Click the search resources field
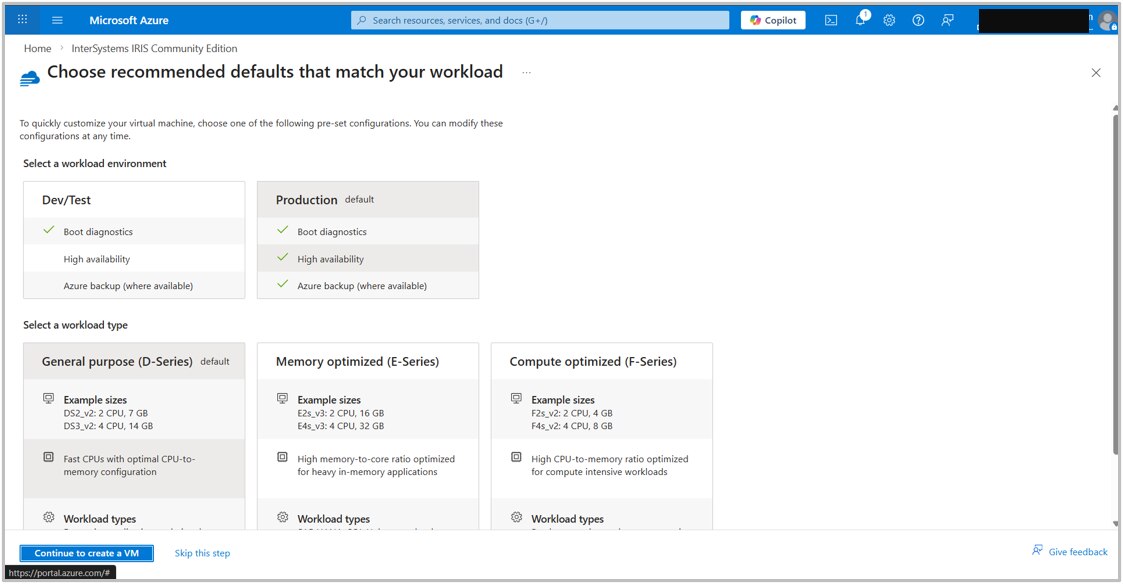This screenshot has height=584, width=1123. [x=539, y=19]
